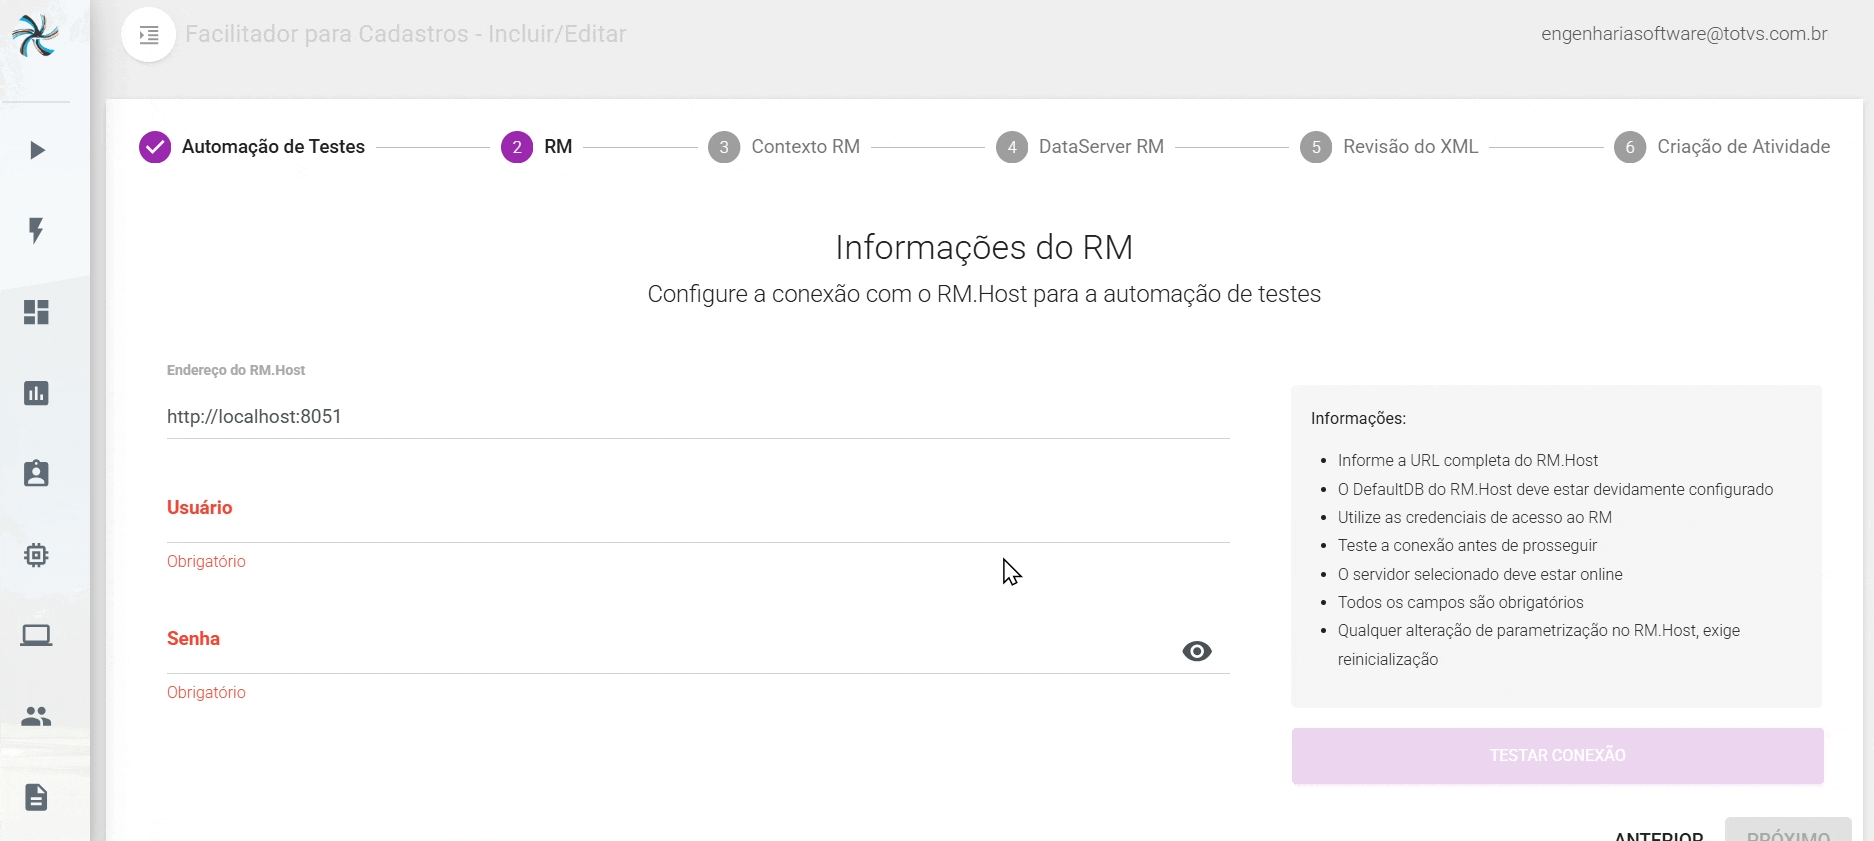This screenshot has width=1874, height=841.
Task: Click the pinwheel logo at top left
Action: click(x=36, y=36)
